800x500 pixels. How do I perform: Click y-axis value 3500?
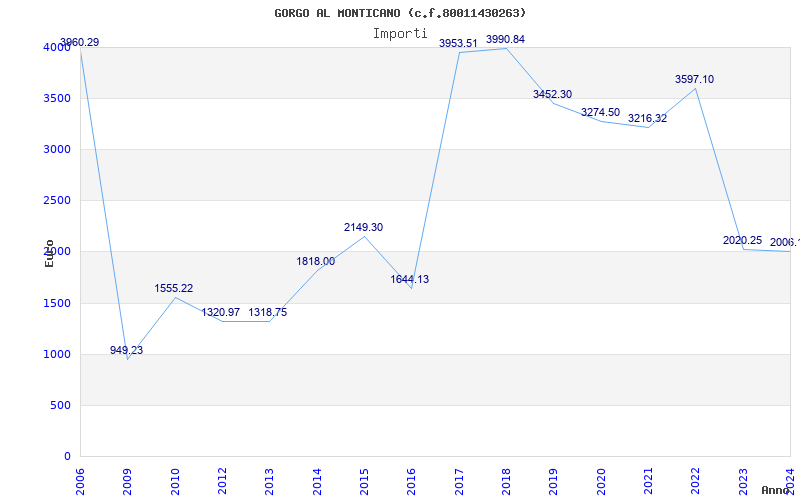coord(57,98)
